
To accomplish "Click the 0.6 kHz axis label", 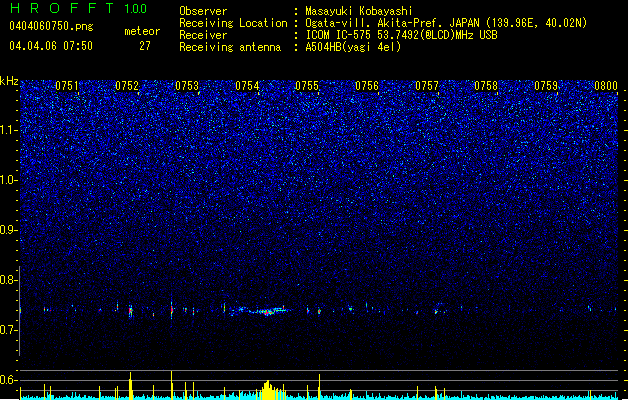I will [x=8, y=380].
